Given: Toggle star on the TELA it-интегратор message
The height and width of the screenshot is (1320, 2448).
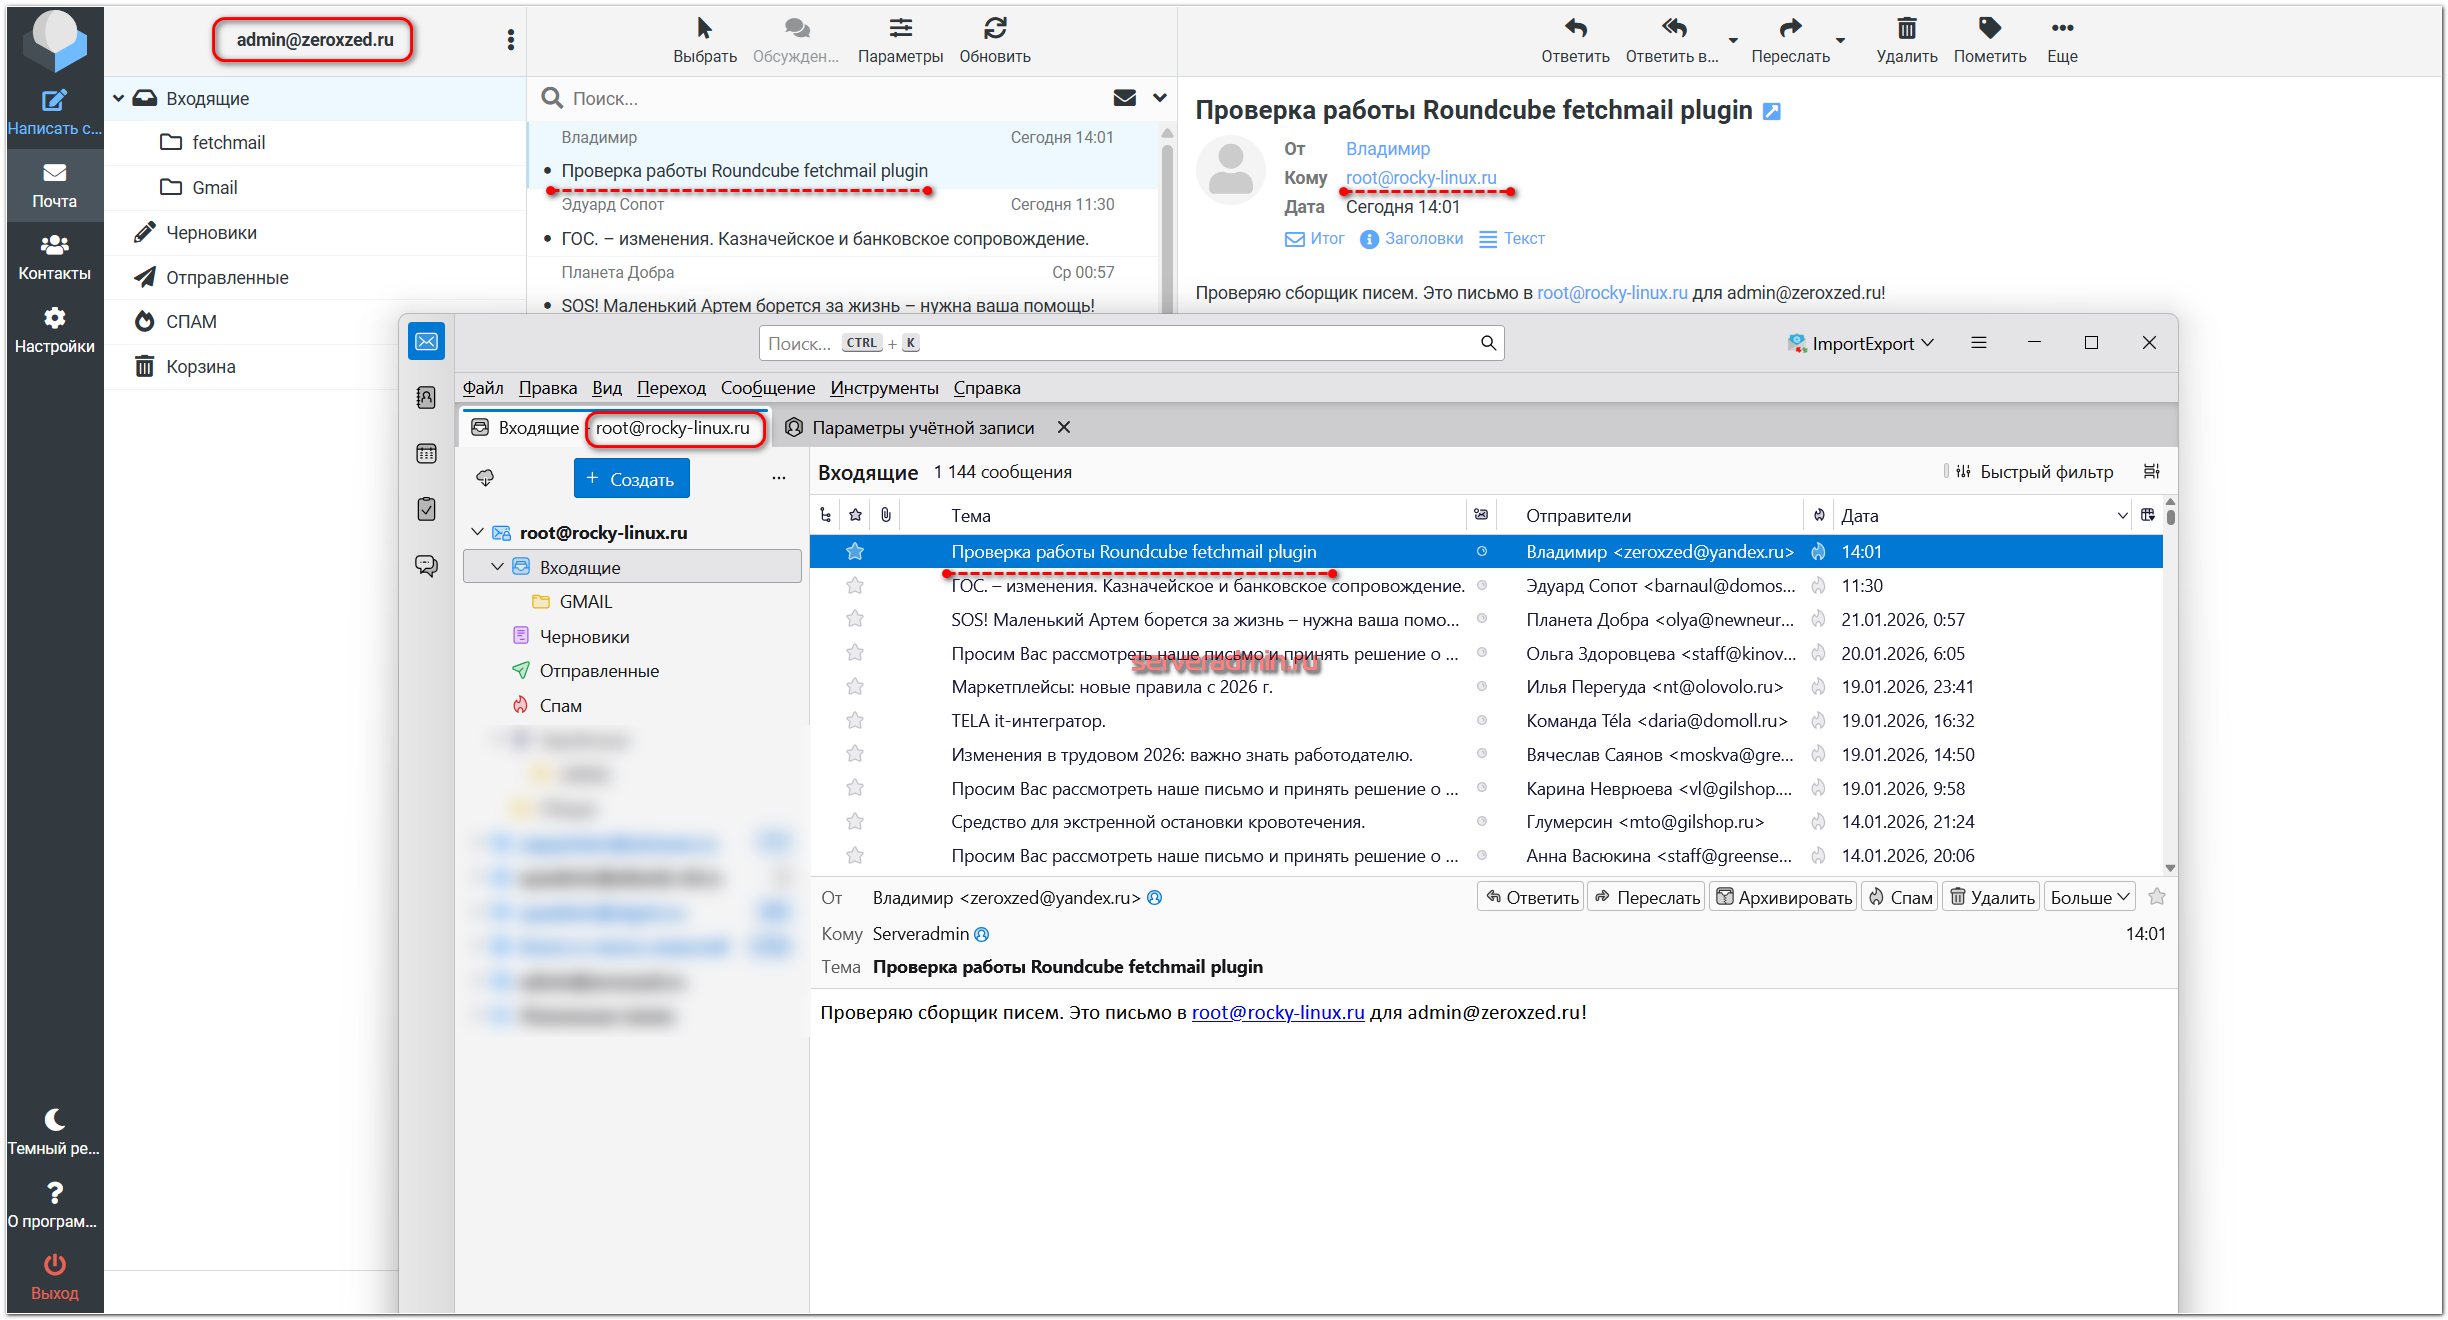Looking at the screenshot, I should (855, 721).
